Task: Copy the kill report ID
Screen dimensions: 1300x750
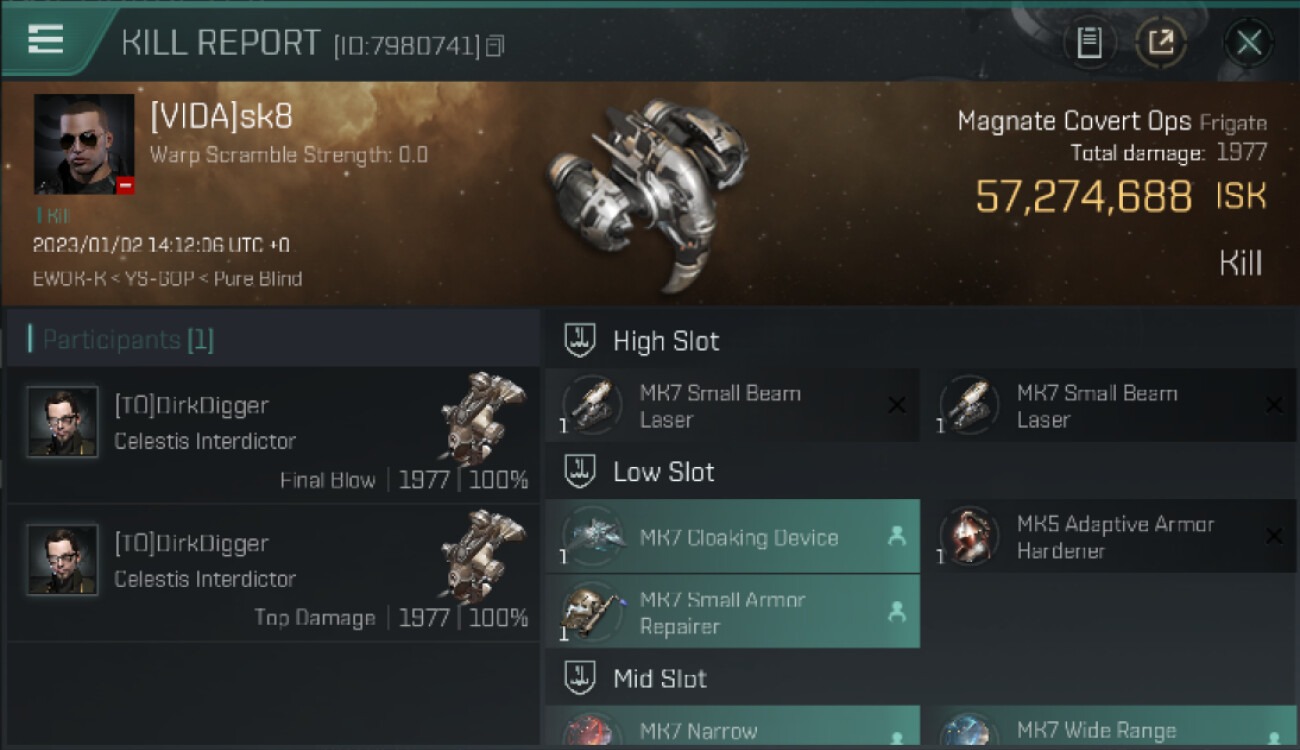Action: (495, 46)
